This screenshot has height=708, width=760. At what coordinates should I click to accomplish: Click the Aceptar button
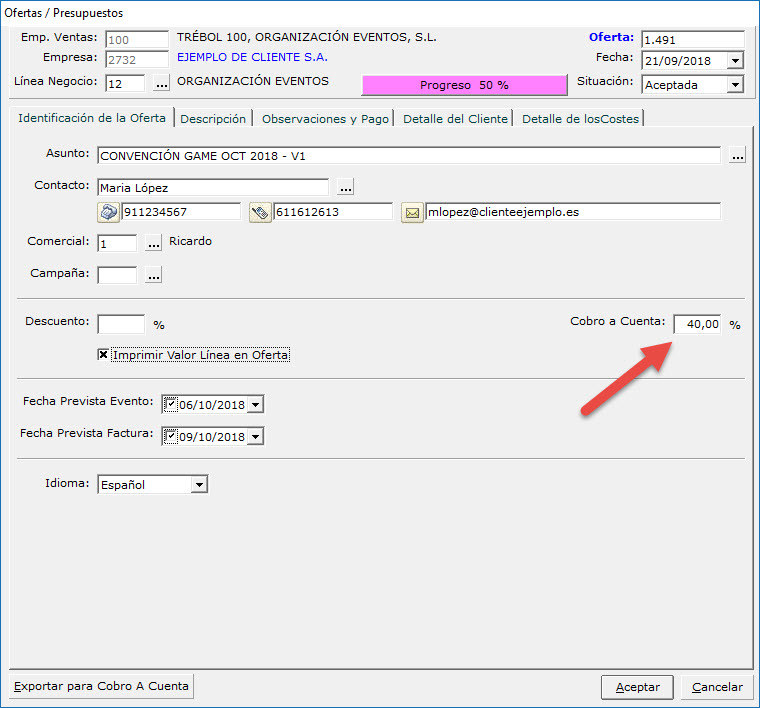tap(637, 687)
